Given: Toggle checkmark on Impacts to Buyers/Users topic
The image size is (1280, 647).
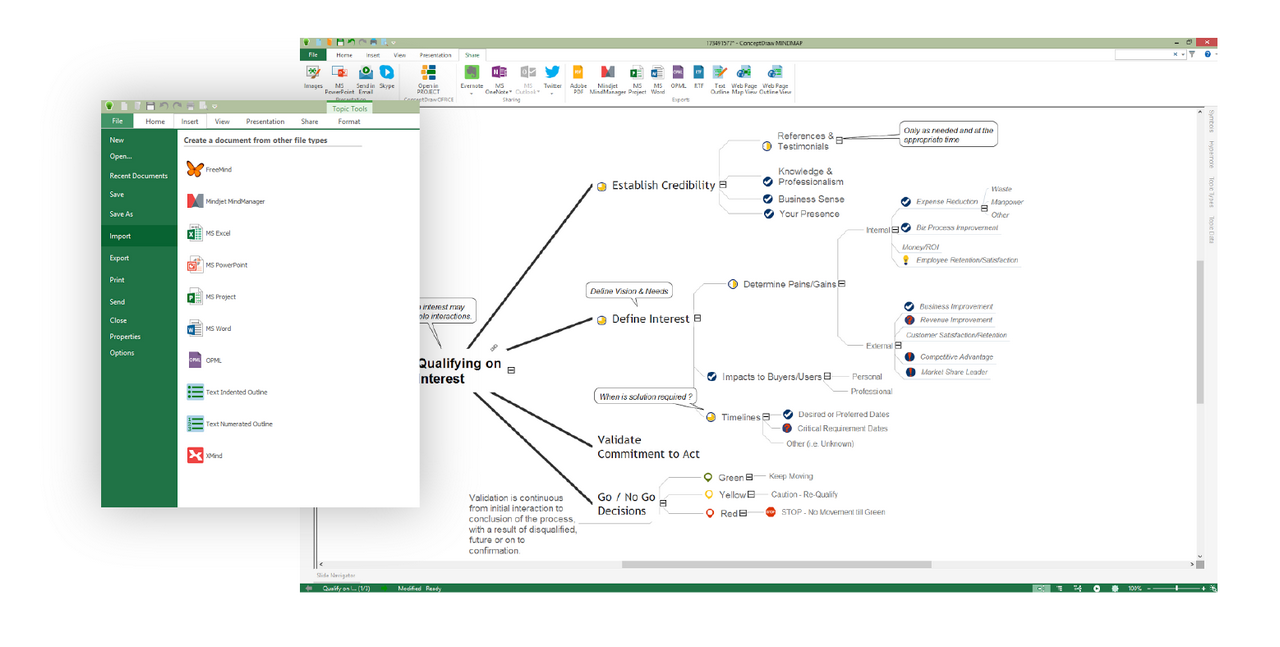Looking at the screenshot, I should [712, 377].
